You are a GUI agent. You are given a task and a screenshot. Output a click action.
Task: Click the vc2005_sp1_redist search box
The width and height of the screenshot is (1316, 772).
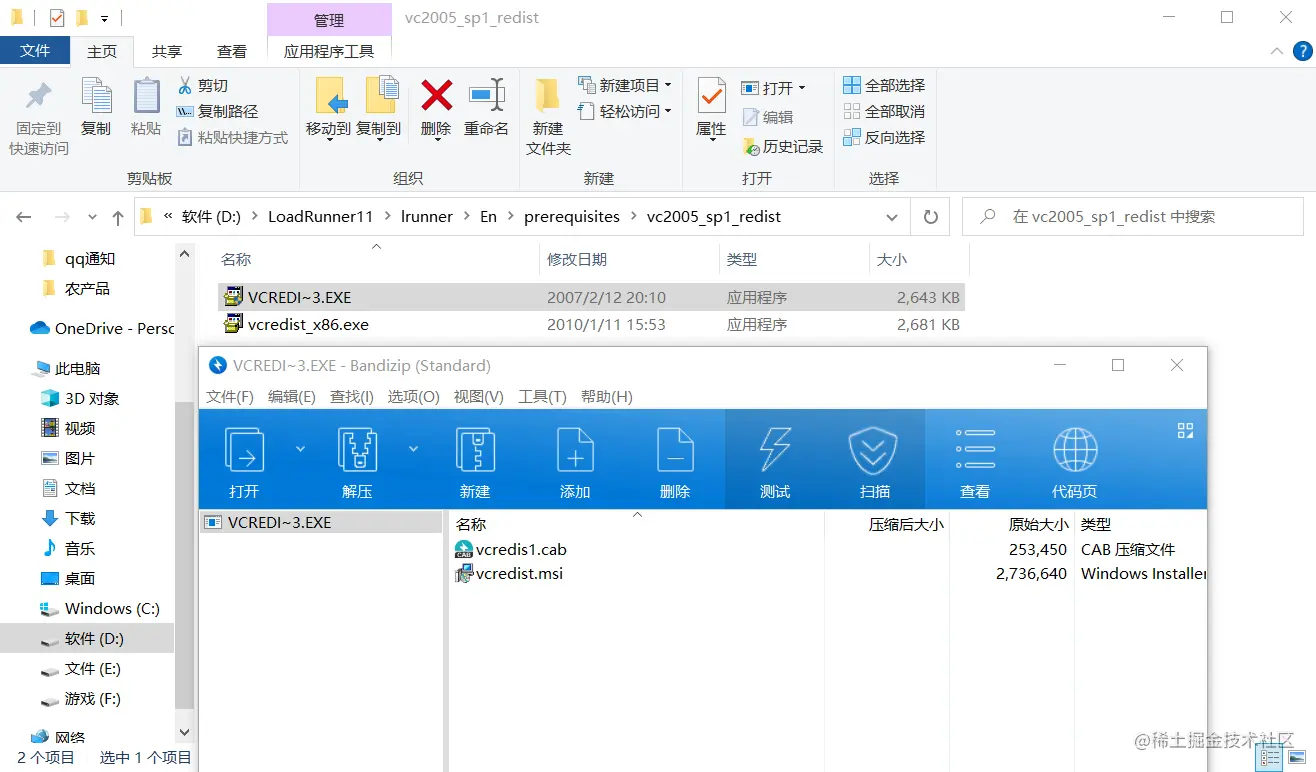point(1134,217)
